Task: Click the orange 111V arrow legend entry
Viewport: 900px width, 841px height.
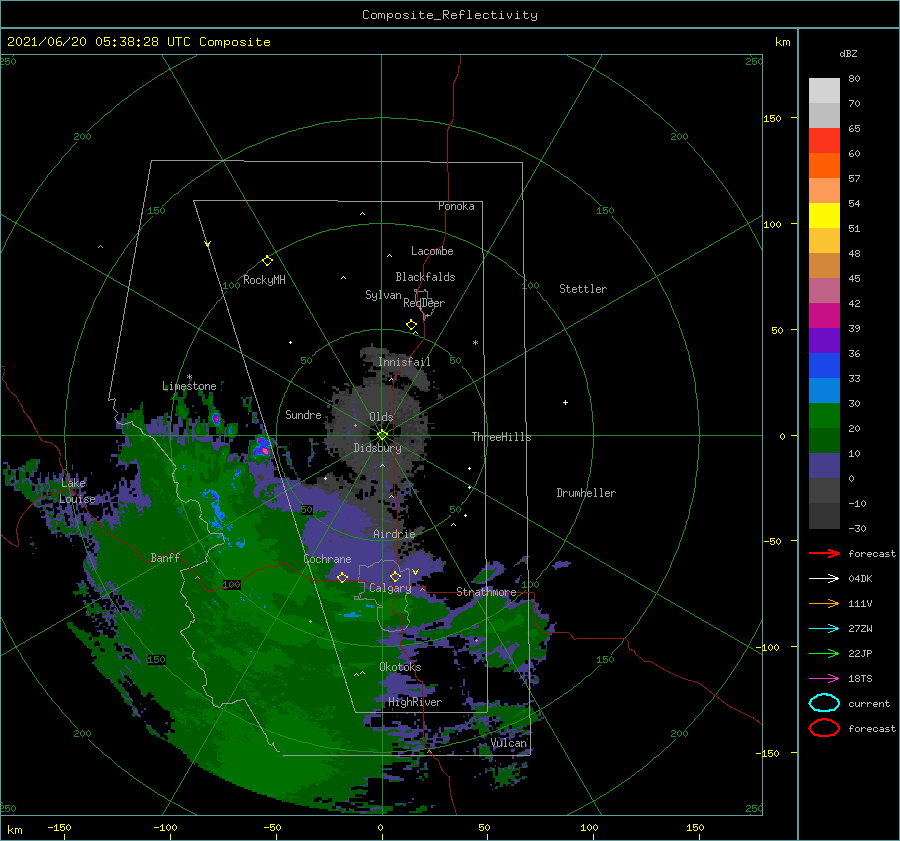Action: (x=824, y=603)
